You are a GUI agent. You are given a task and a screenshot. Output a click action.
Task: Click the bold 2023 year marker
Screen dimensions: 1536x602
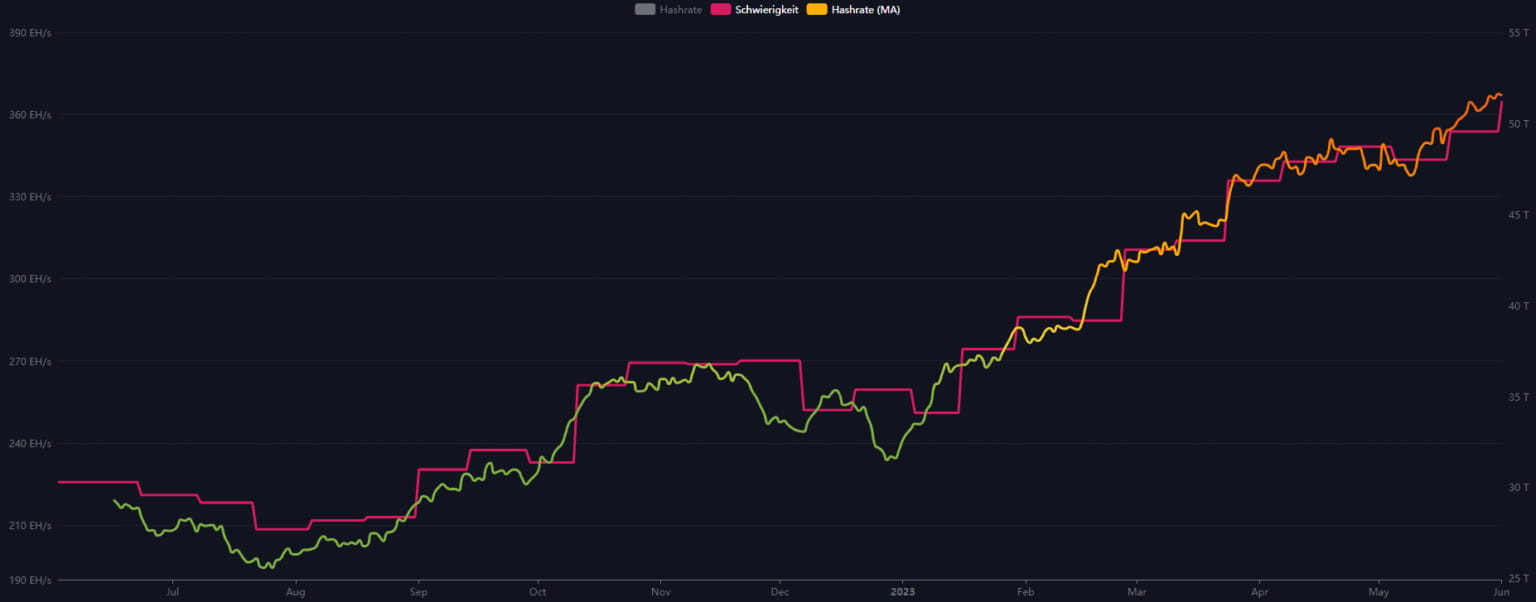pyautogui.click(x=902, y=592)
